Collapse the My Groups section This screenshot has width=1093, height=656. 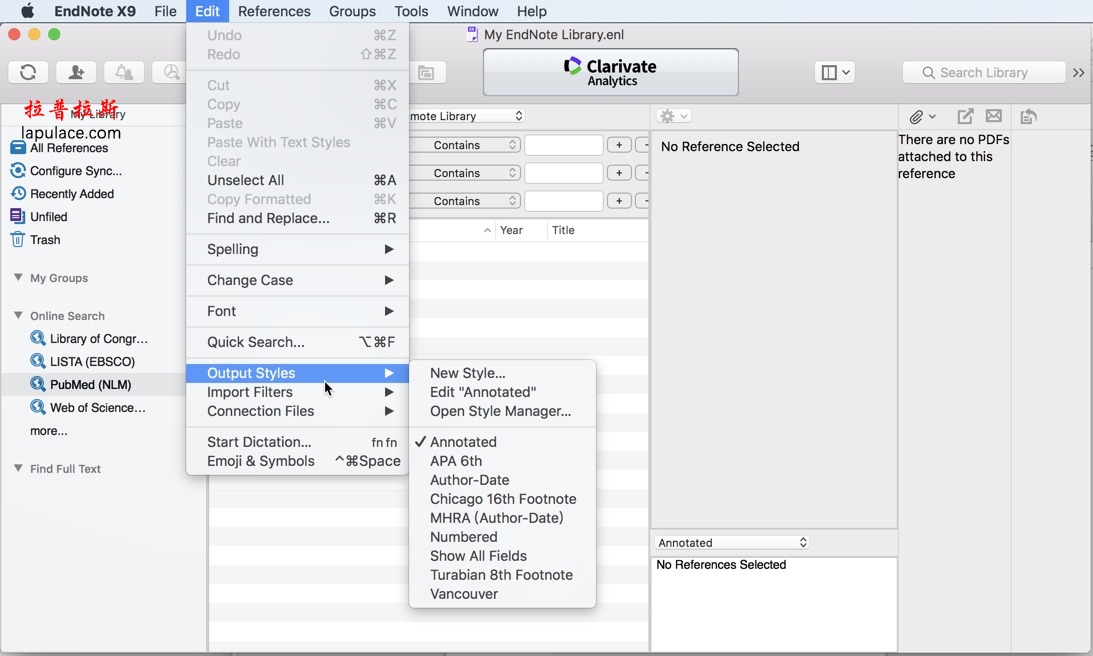click(x=18, y=277)
